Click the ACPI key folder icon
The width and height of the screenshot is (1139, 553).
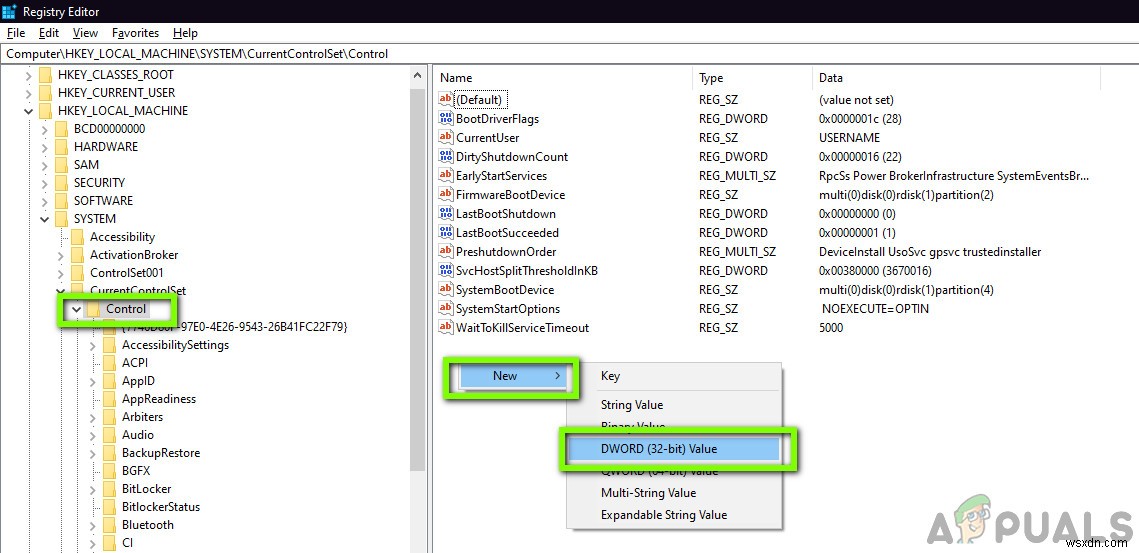(x=110, y=363)
